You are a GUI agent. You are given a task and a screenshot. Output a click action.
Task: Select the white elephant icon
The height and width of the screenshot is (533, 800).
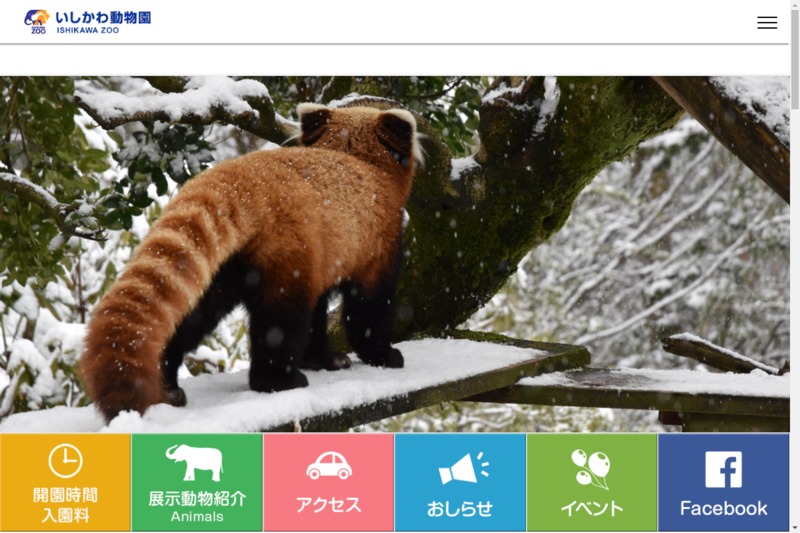pyautogui.click(x=195, y=462)
